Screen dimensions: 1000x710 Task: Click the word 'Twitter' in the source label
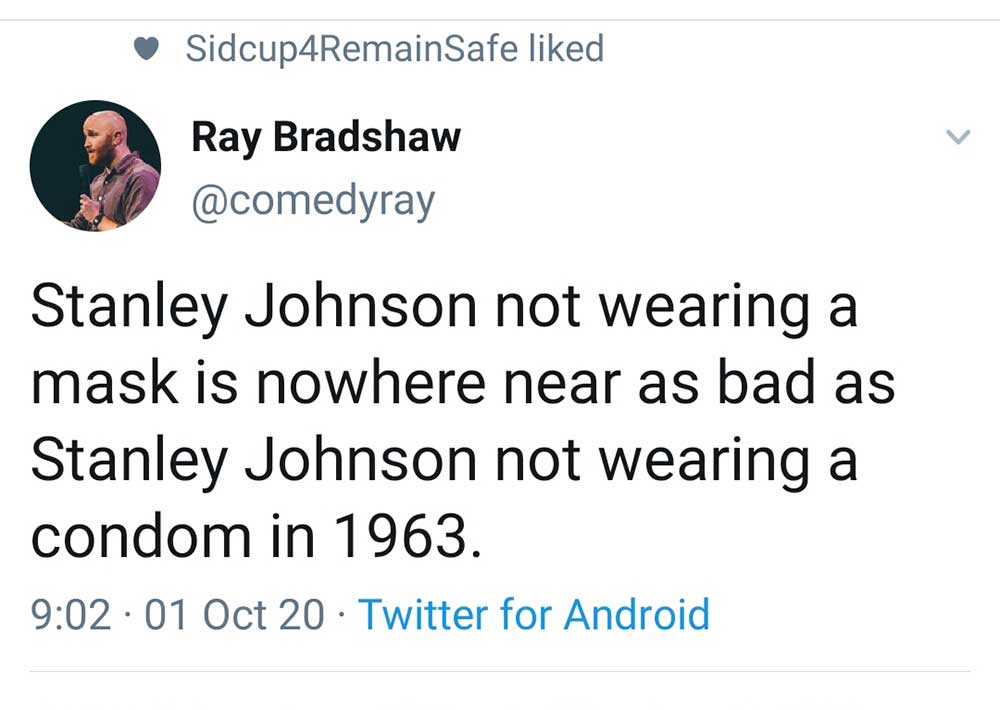pos(423,614)
